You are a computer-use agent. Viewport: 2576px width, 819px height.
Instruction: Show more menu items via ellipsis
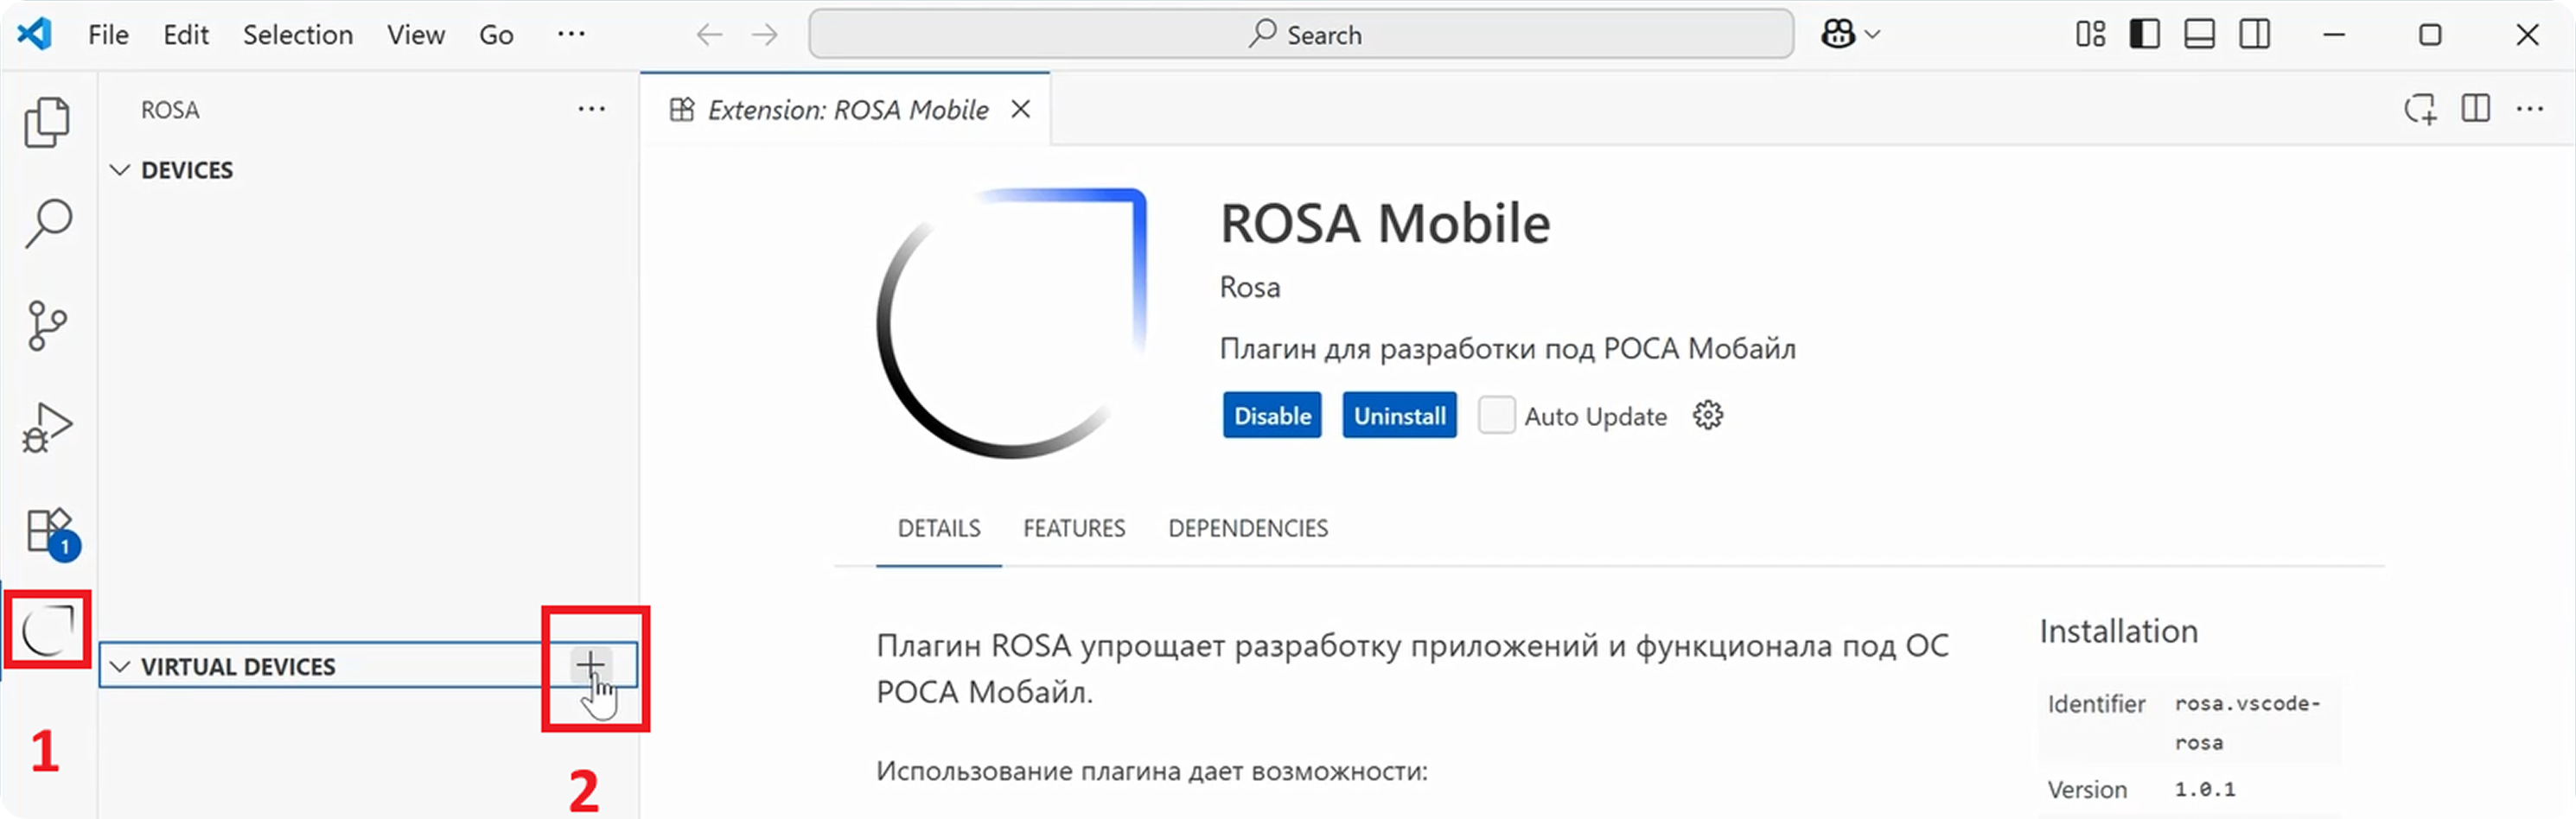(571, 34)
